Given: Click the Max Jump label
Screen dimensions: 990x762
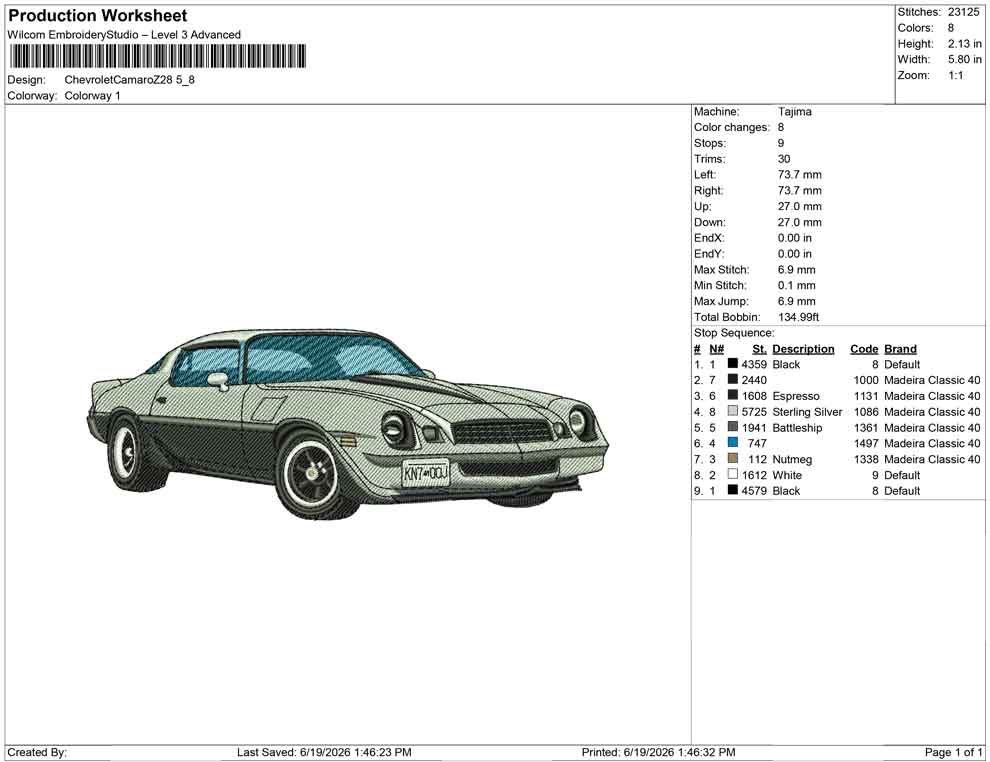Looking at the screenshot, I should (x=721, y=301).
